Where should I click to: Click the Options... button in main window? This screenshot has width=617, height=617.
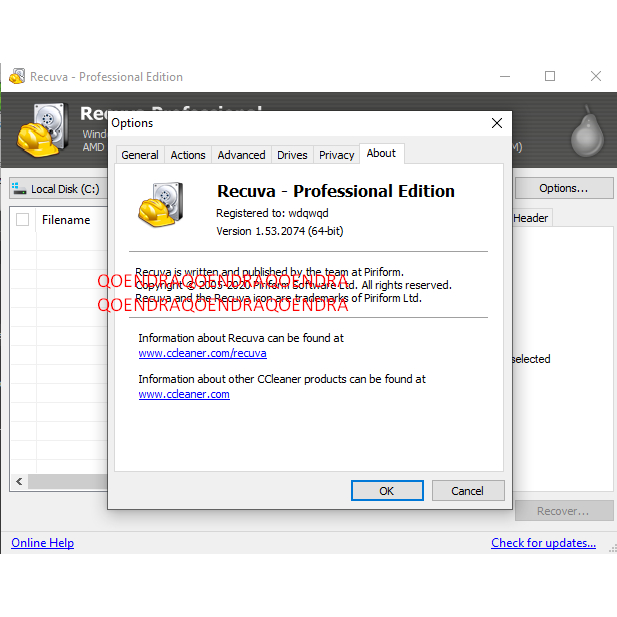click(x=563, y=188)
